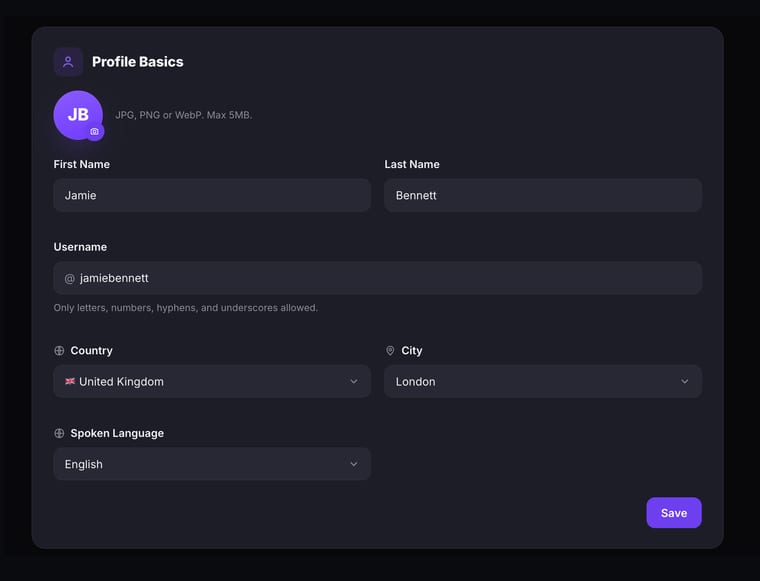Open the Spoken Language dropdown showing English
The height and width of the screenshot is (581, 760).
tap(212, 464)
